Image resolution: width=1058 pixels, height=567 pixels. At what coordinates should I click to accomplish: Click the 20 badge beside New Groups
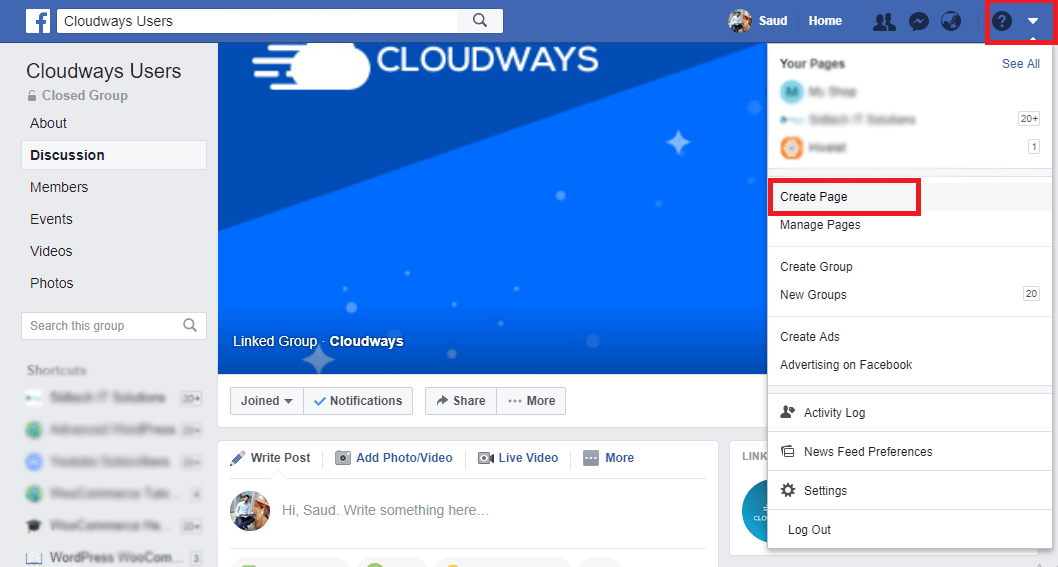pyautogui.click(x=1031, y=294)
